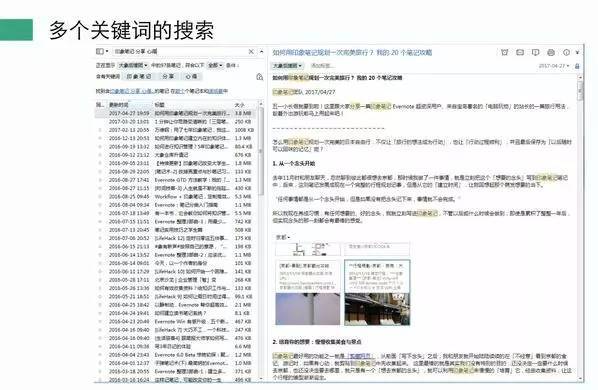598x390 pixels.
Task: Open the 全部 match dropdown in the filter row
Action: 215,65
